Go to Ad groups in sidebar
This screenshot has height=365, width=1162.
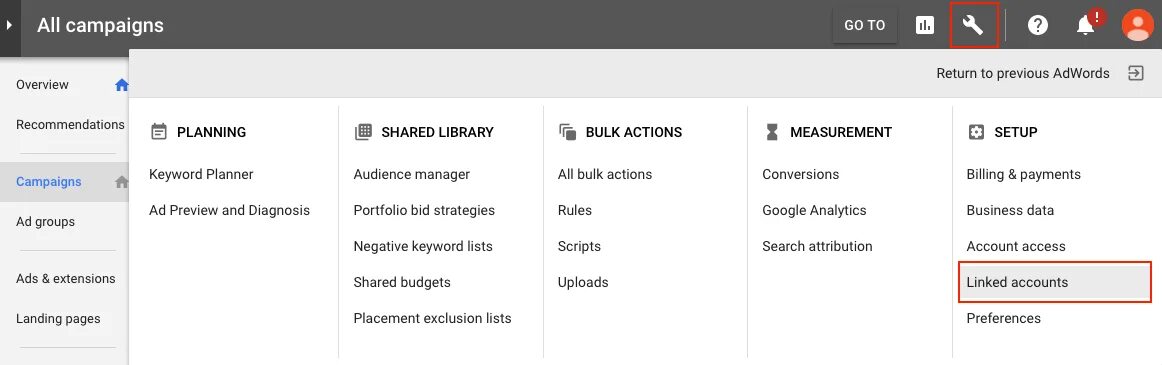(x=45, y=221)
